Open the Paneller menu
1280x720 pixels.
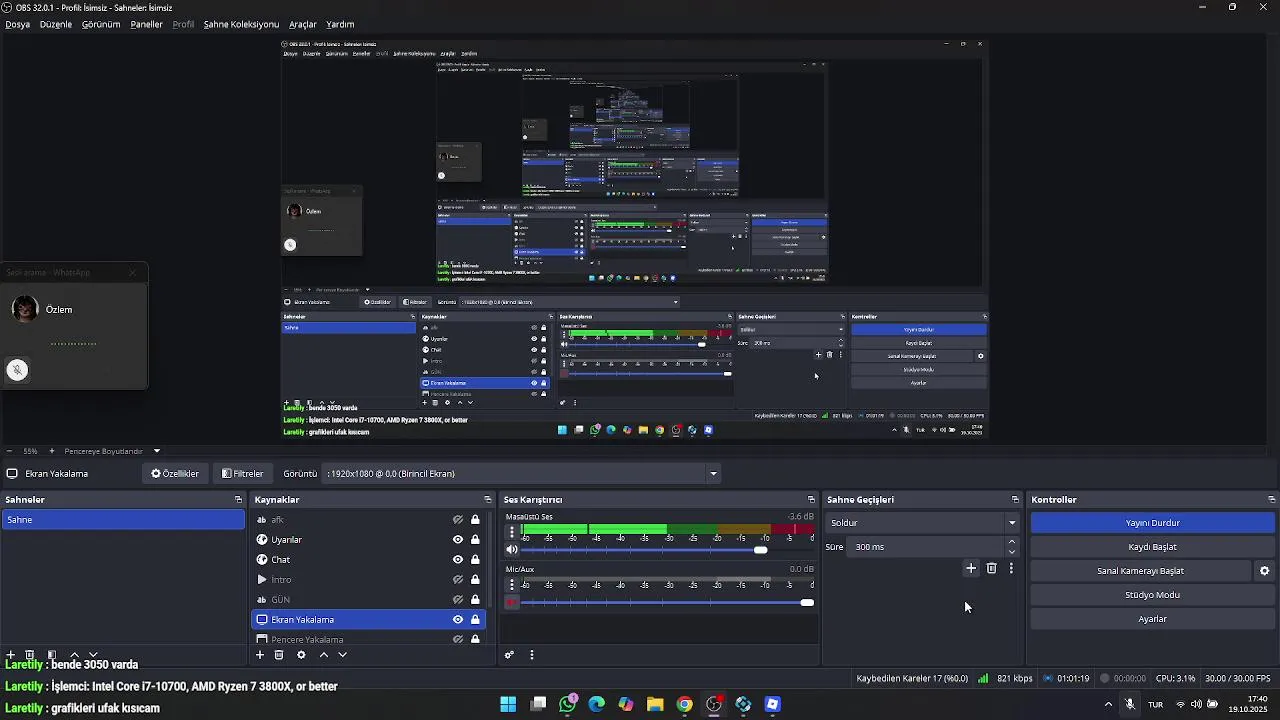click(x=146, y=24)
